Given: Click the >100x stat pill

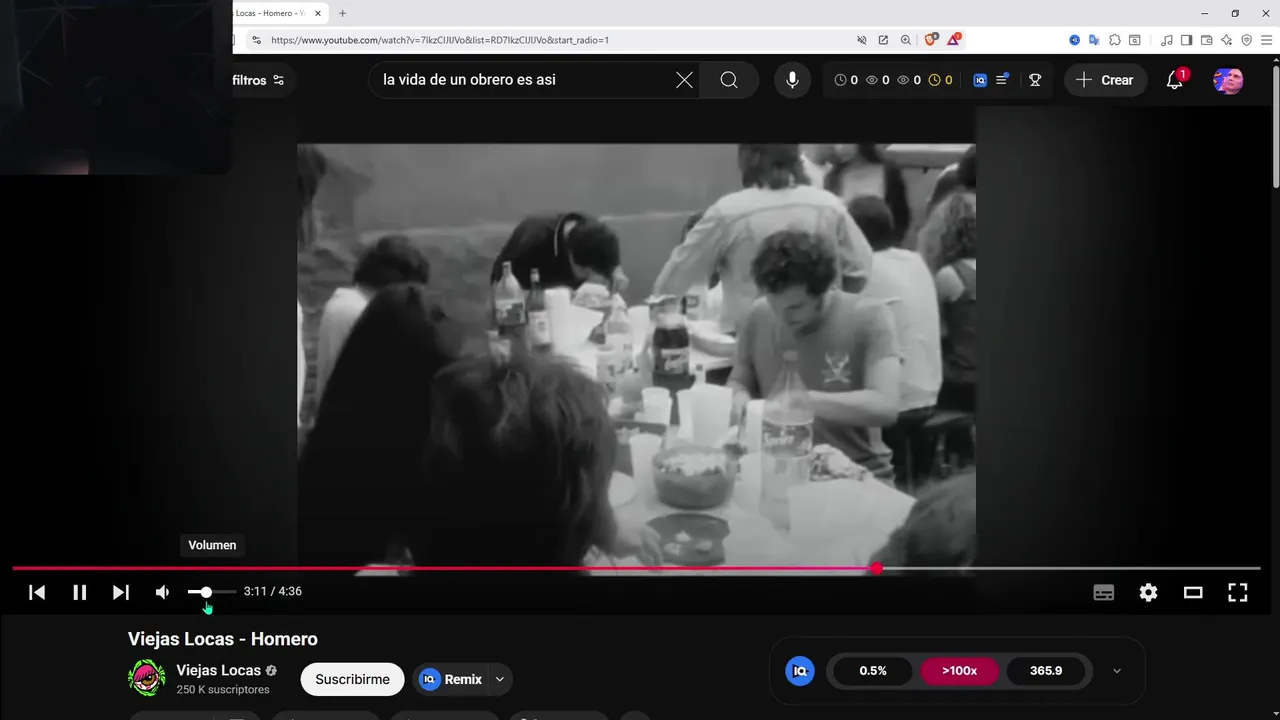Looking at the screenshot, I should click(959, 671).
